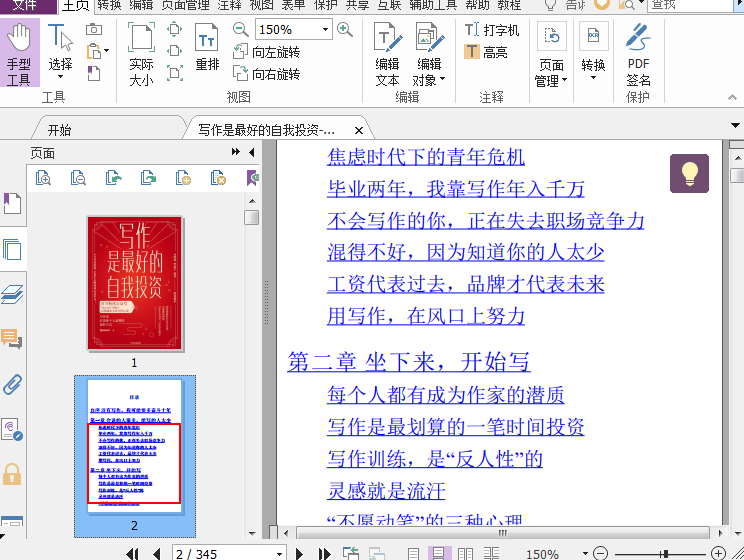The height and width of the screenshot is (560, 744).
Task: Rotate the view right (向右旋转)
Action: tap(267, 74)
